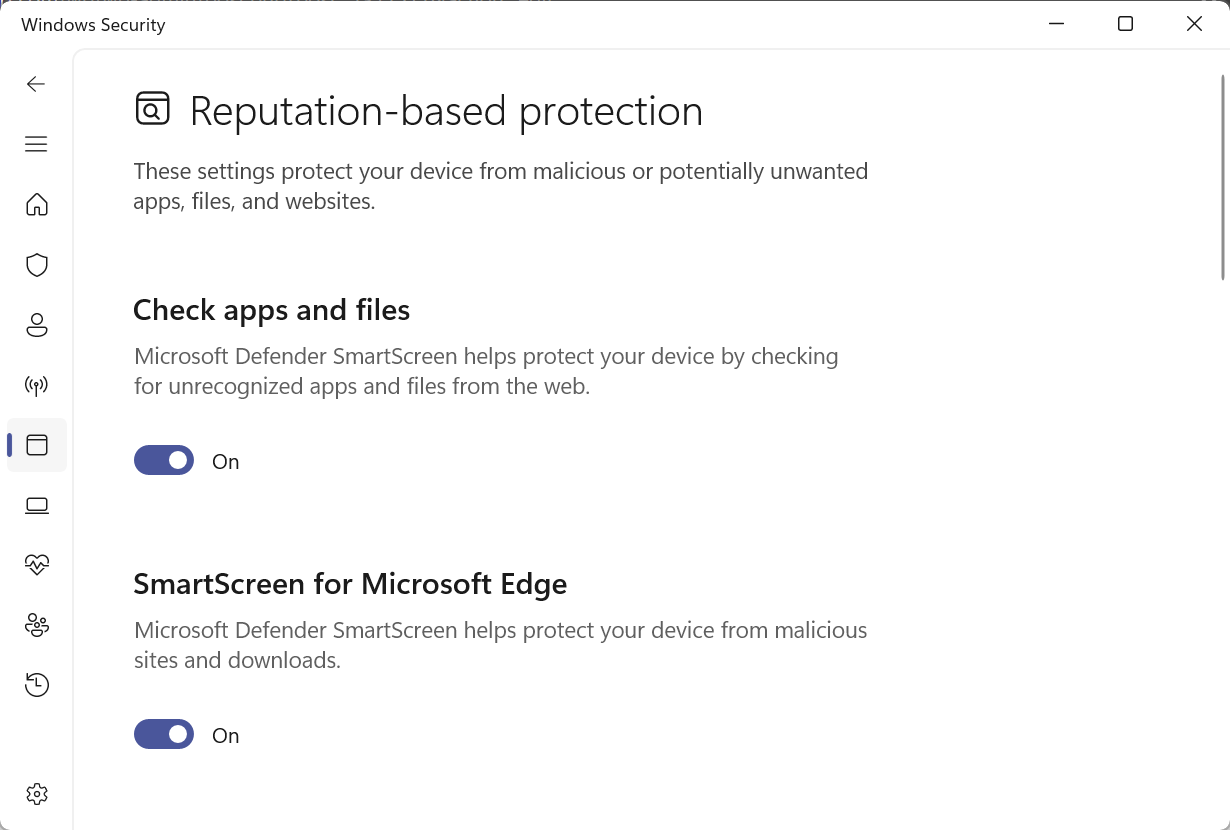Click the Check apps and files heading
This screenshot has width=1230, height=830.
272,310
